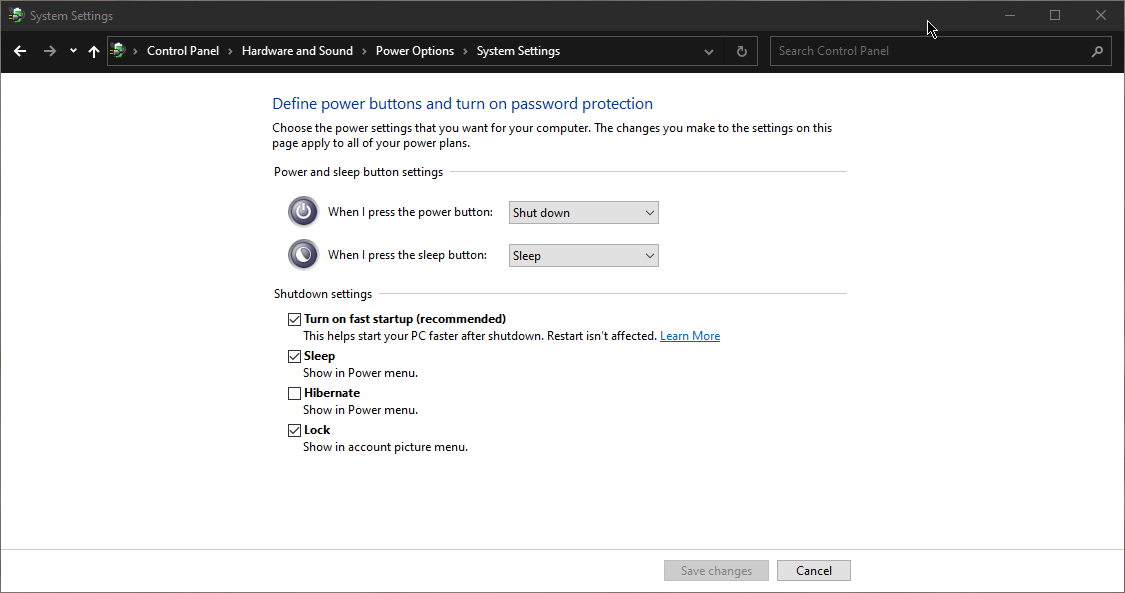Disable the Lock checkbox
Viewport: 1125px width, 593px height.
pyautogui.click(x=294, y=430)
